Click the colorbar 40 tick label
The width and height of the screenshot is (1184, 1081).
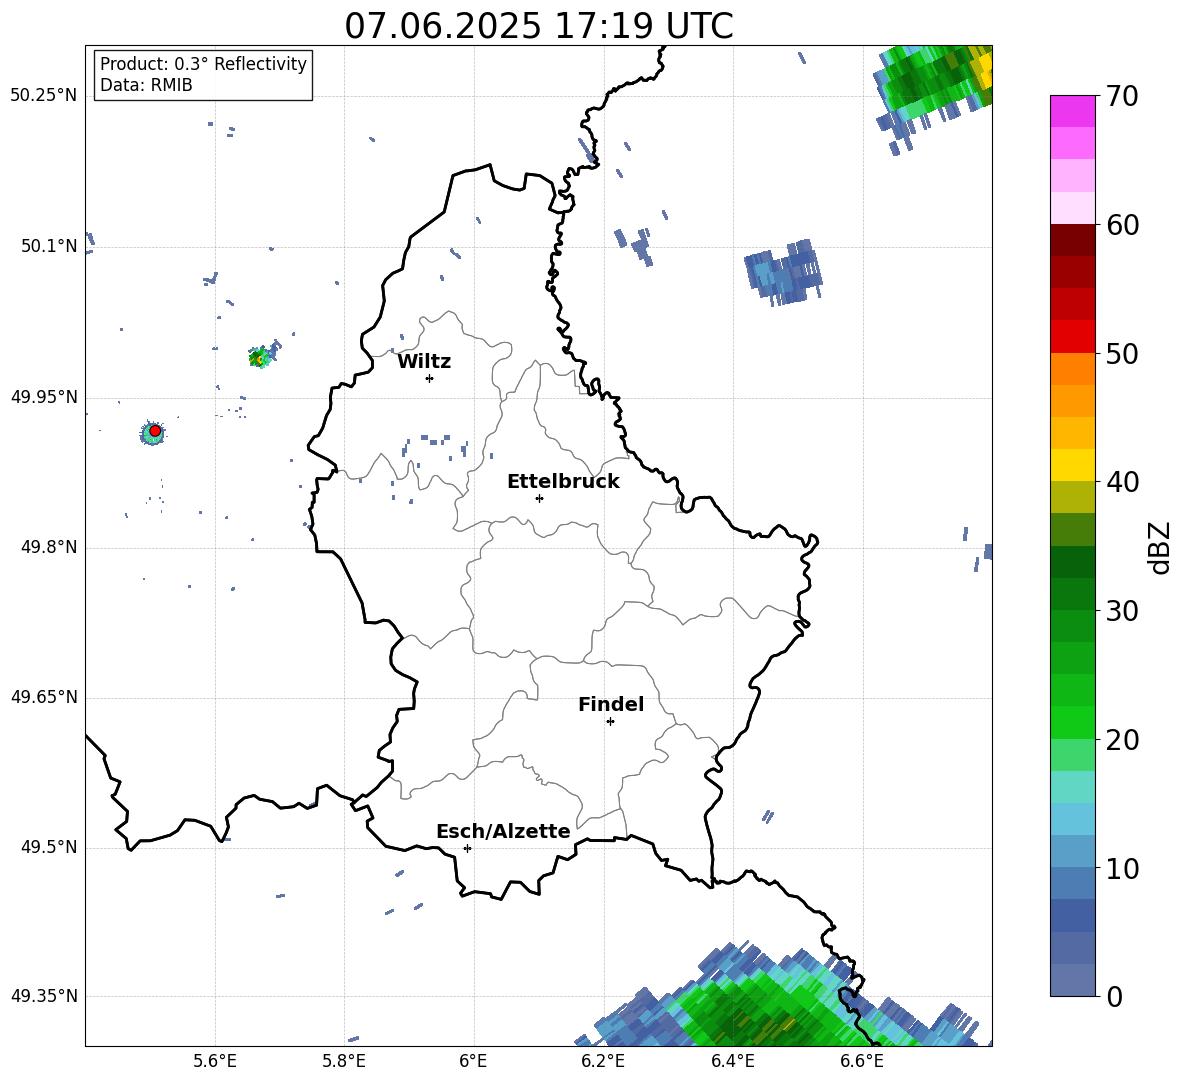1122,482
